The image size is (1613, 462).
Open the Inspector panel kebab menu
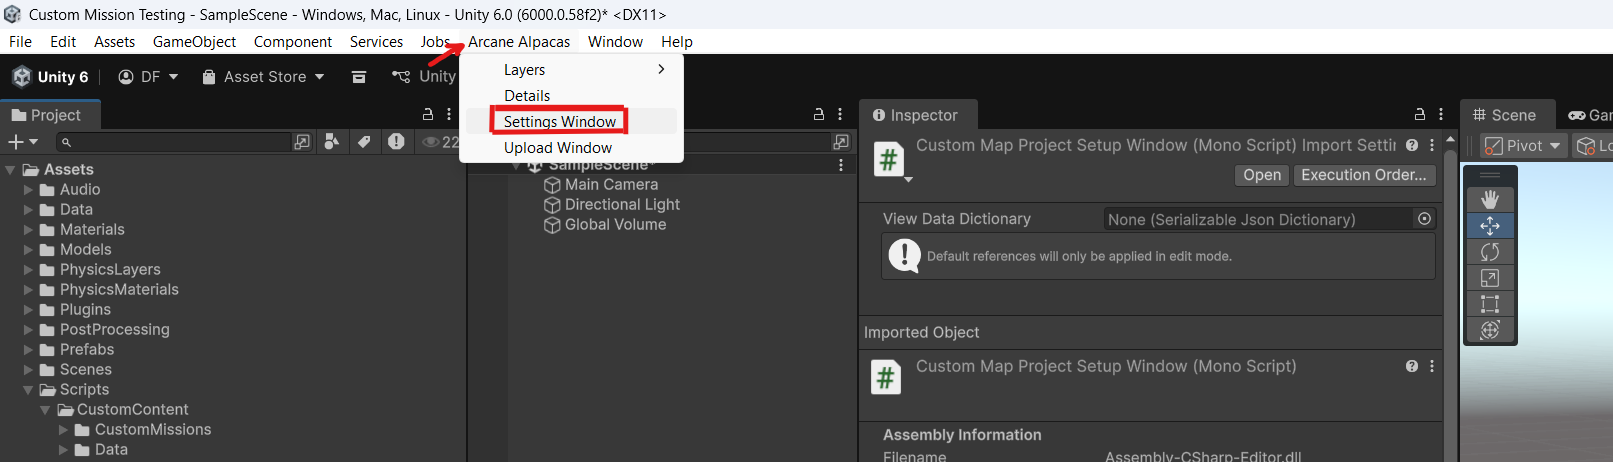tap(1441, 114)
